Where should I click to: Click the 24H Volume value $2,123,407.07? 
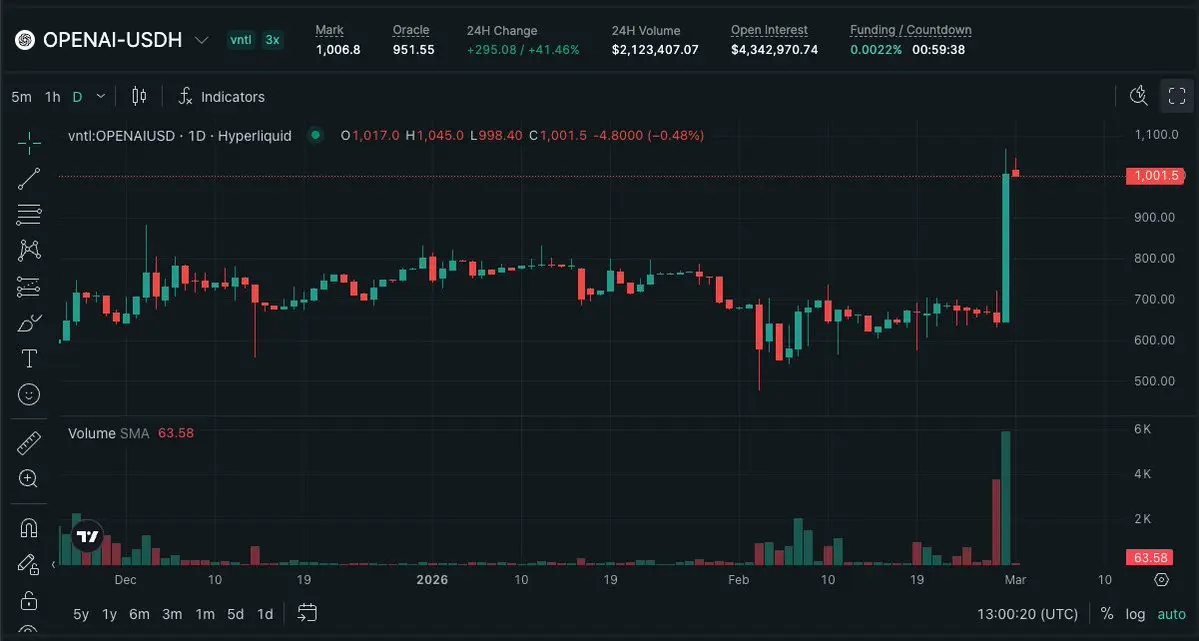[x=655, y=50]
